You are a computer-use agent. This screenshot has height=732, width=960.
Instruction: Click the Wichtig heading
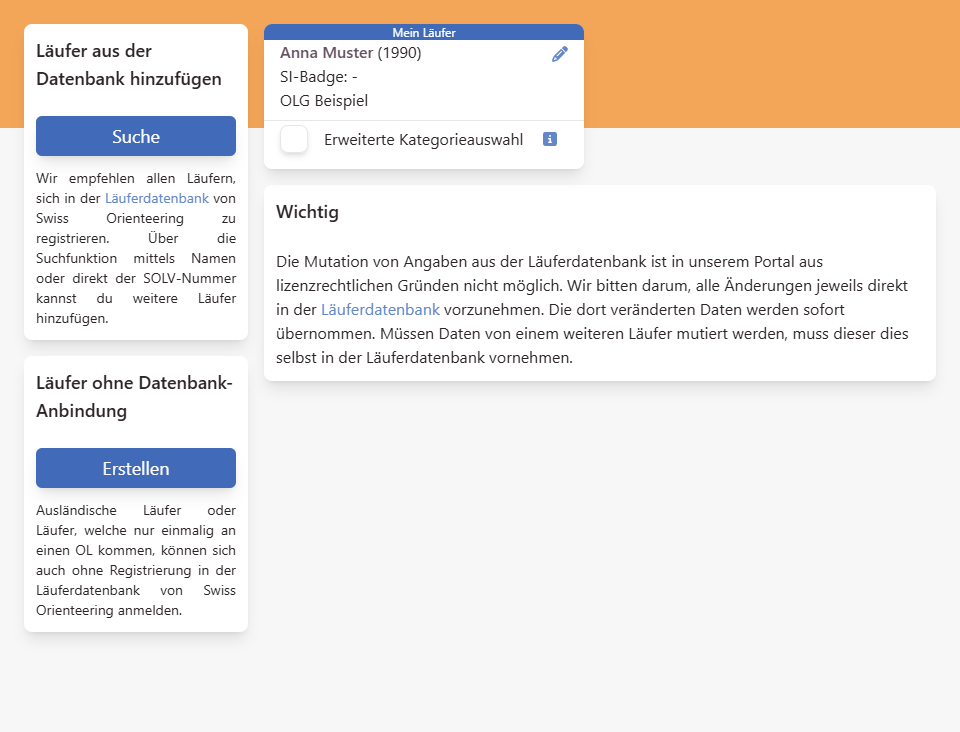click(x=307, y=212)
